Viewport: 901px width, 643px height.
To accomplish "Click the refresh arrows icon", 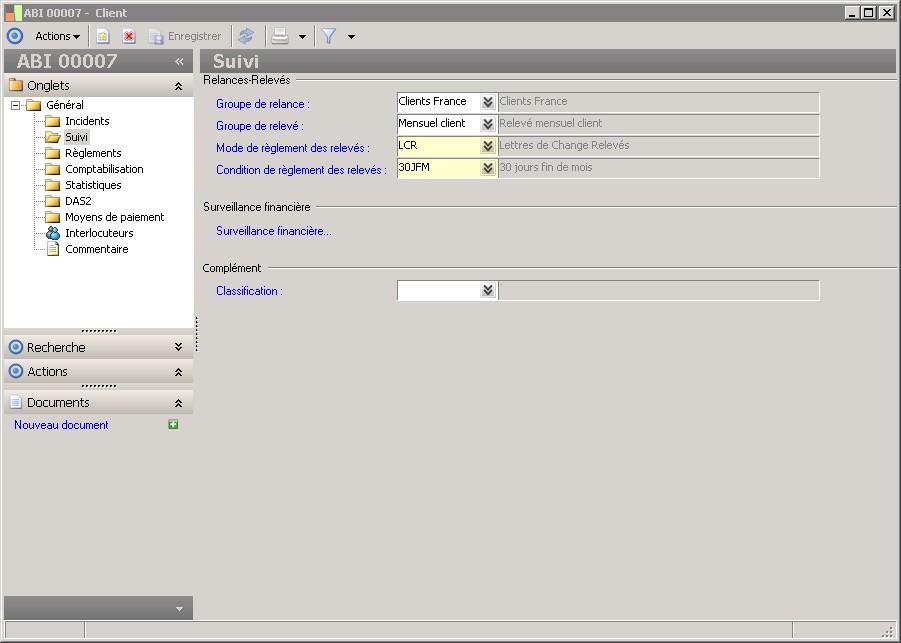I will tap(246, 36).
